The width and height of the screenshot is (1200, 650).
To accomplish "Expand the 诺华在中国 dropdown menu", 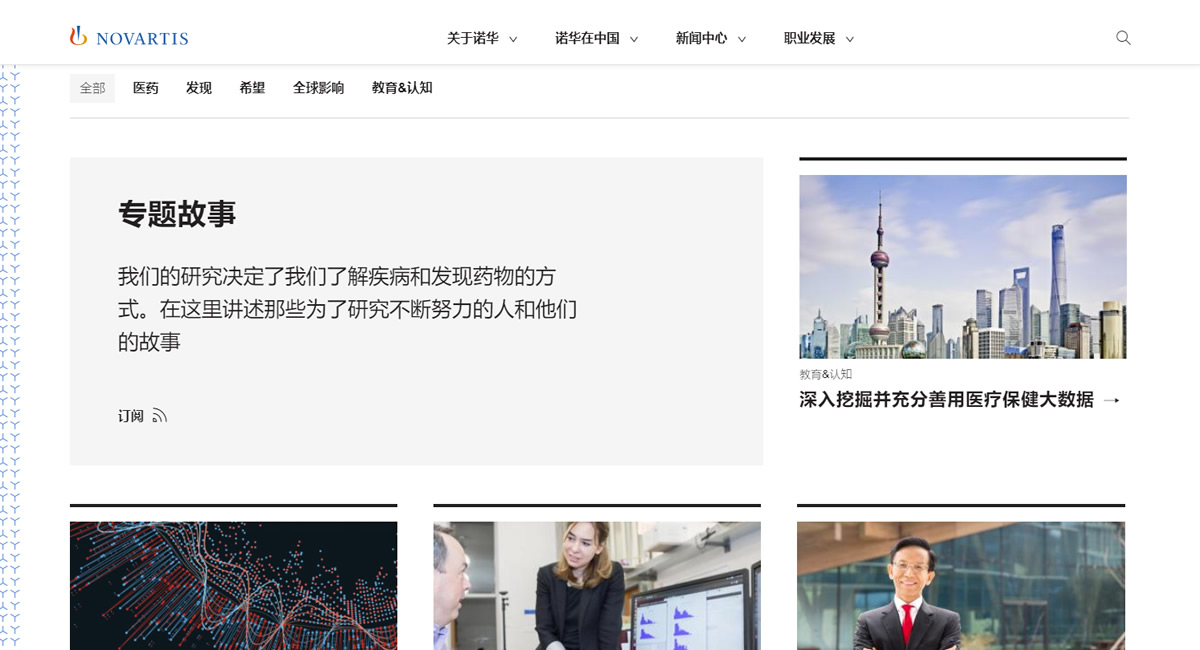I will 596,39.
